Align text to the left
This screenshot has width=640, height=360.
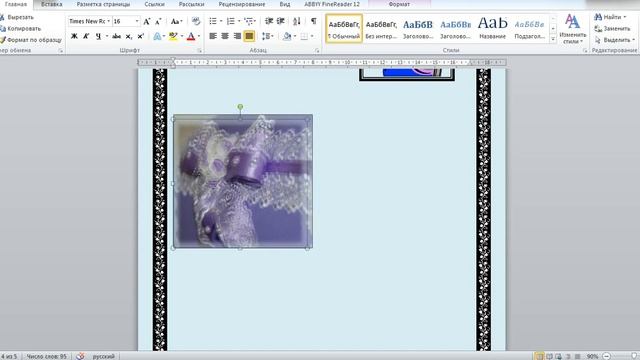coord(213,36)
